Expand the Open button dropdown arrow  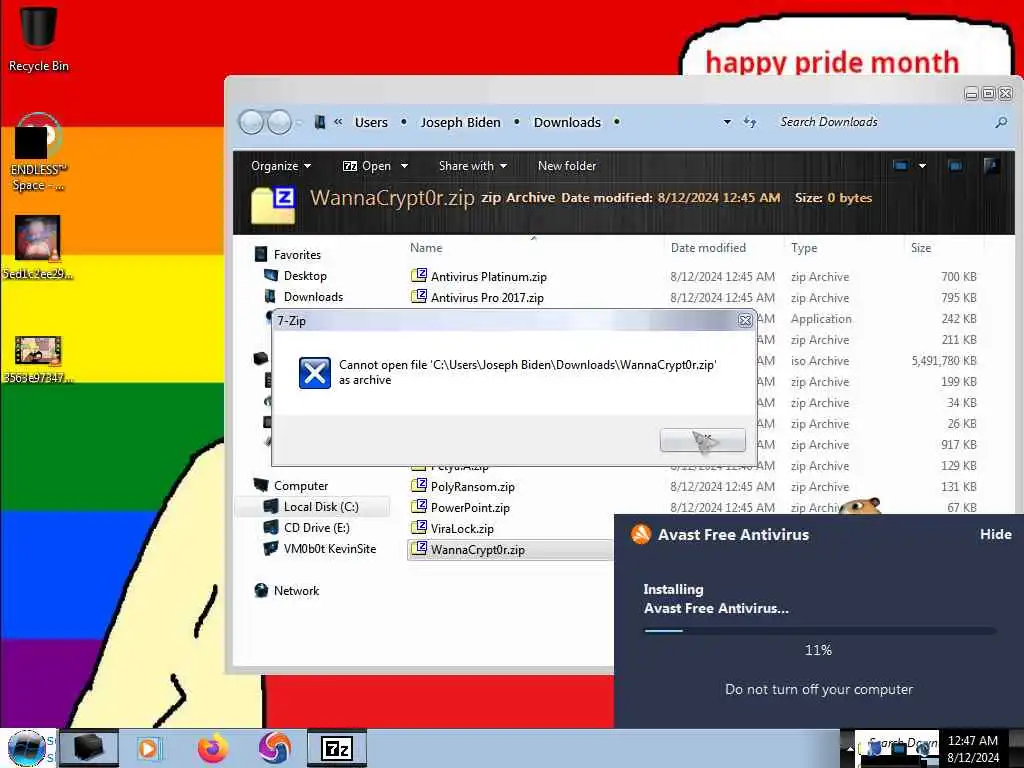pos(404,166)
